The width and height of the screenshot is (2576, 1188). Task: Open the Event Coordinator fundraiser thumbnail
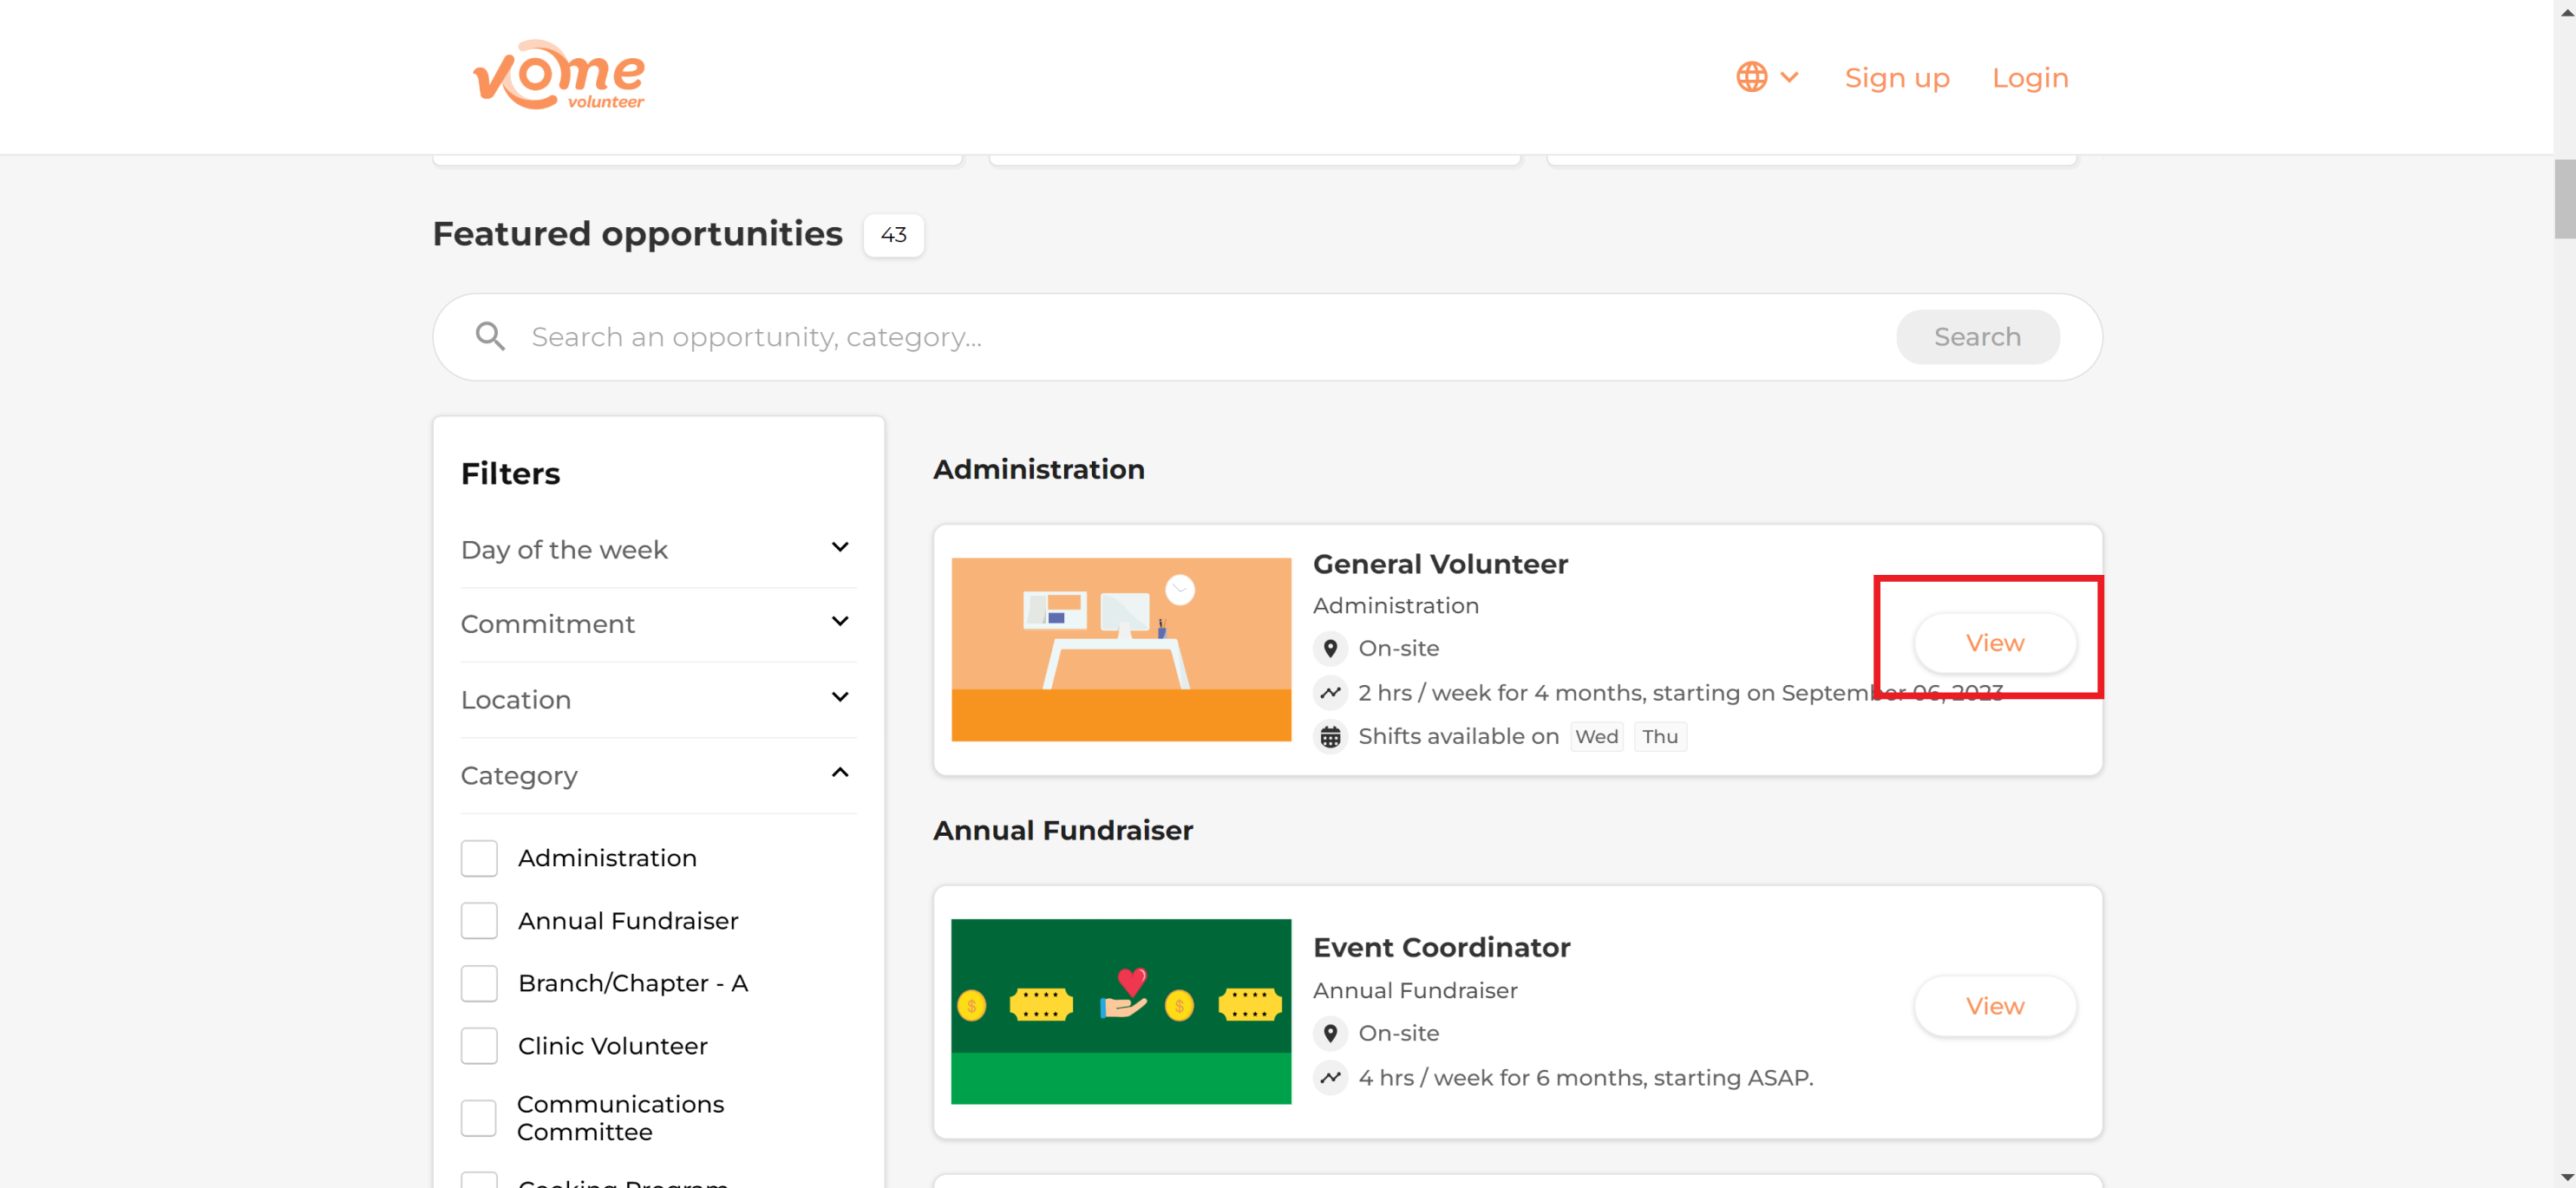[x=1121, y=1011]
